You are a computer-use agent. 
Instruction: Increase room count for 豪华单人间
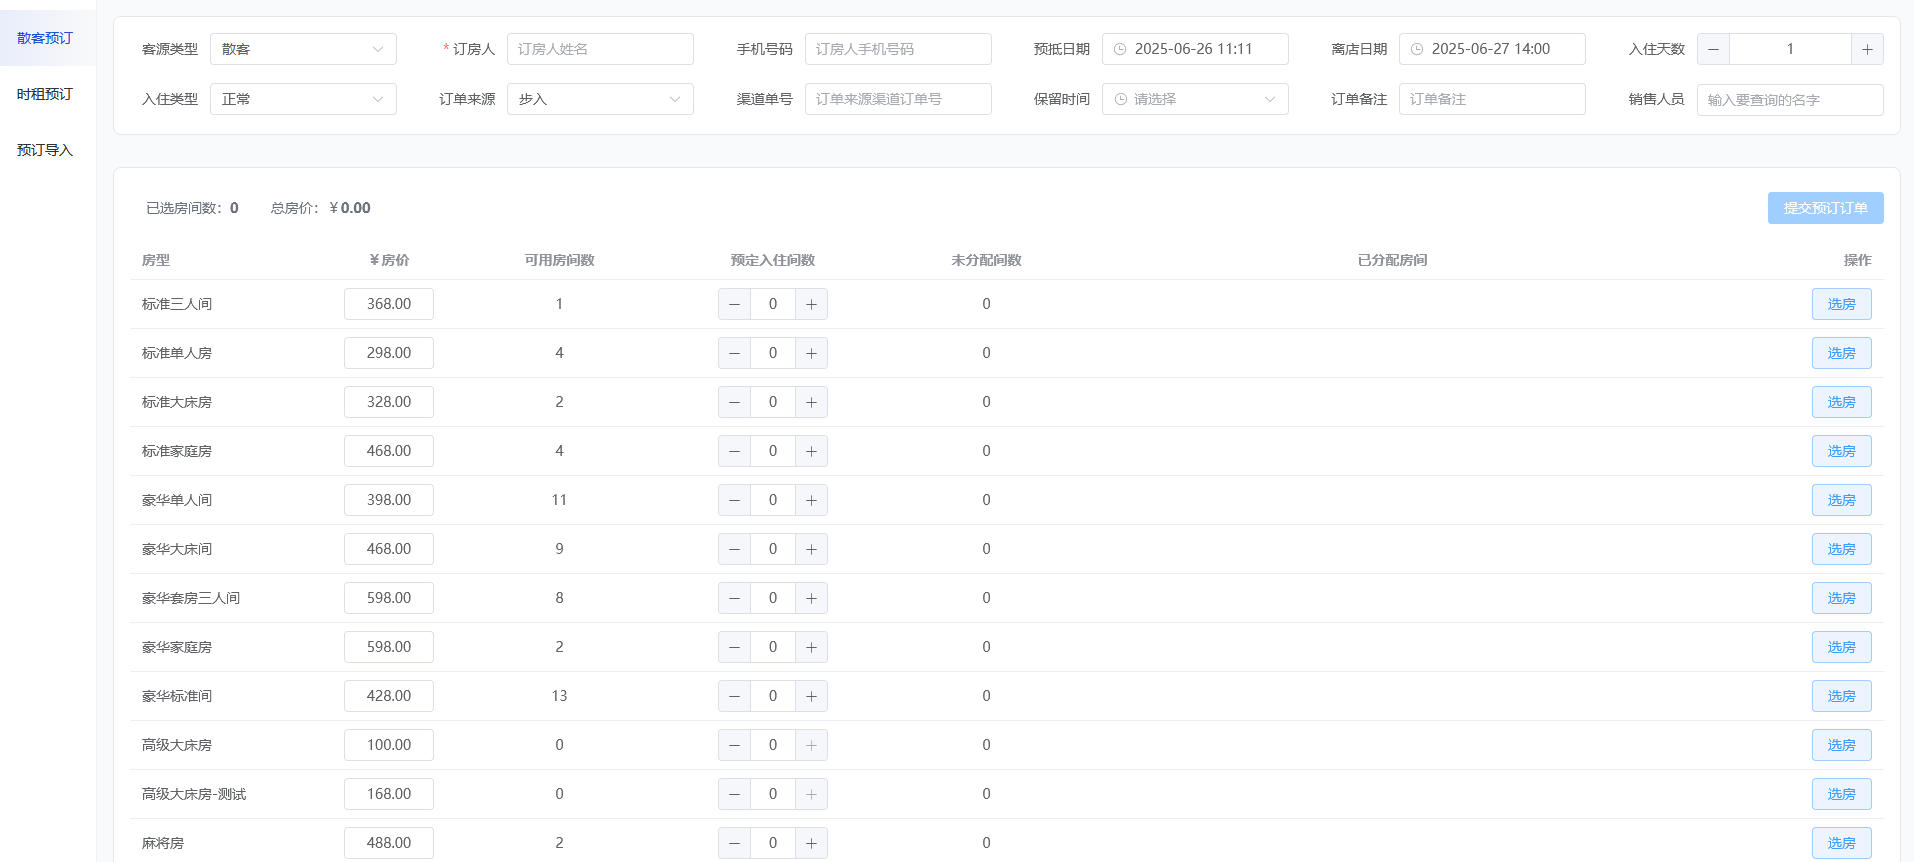(811, 500)
